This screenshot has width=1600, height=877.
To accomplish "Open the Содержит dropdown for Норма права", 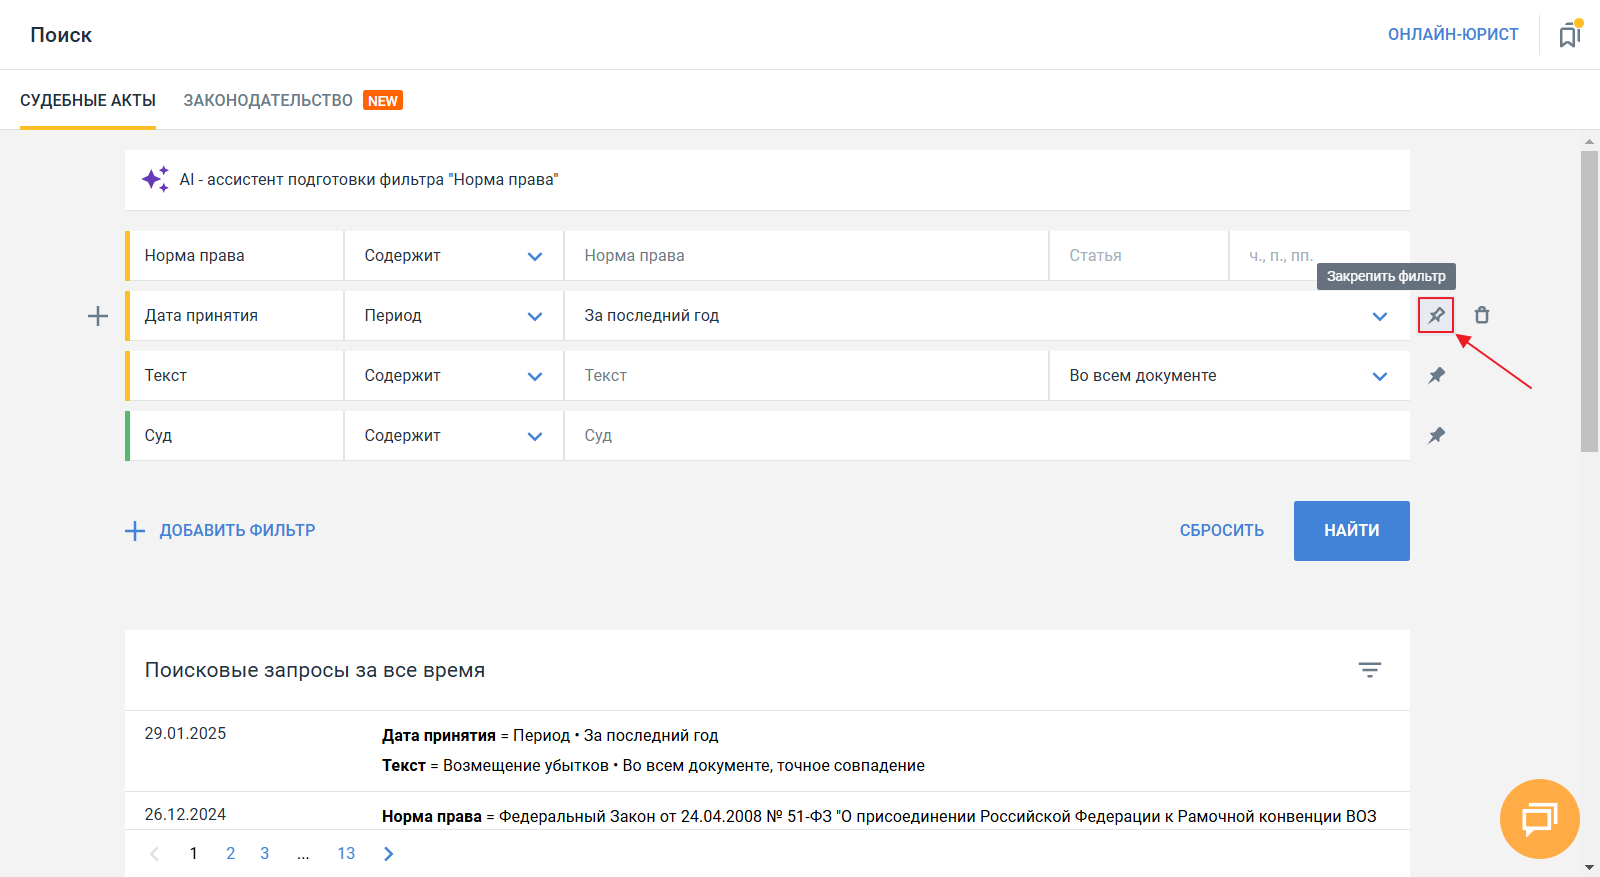I will point(454,256).
